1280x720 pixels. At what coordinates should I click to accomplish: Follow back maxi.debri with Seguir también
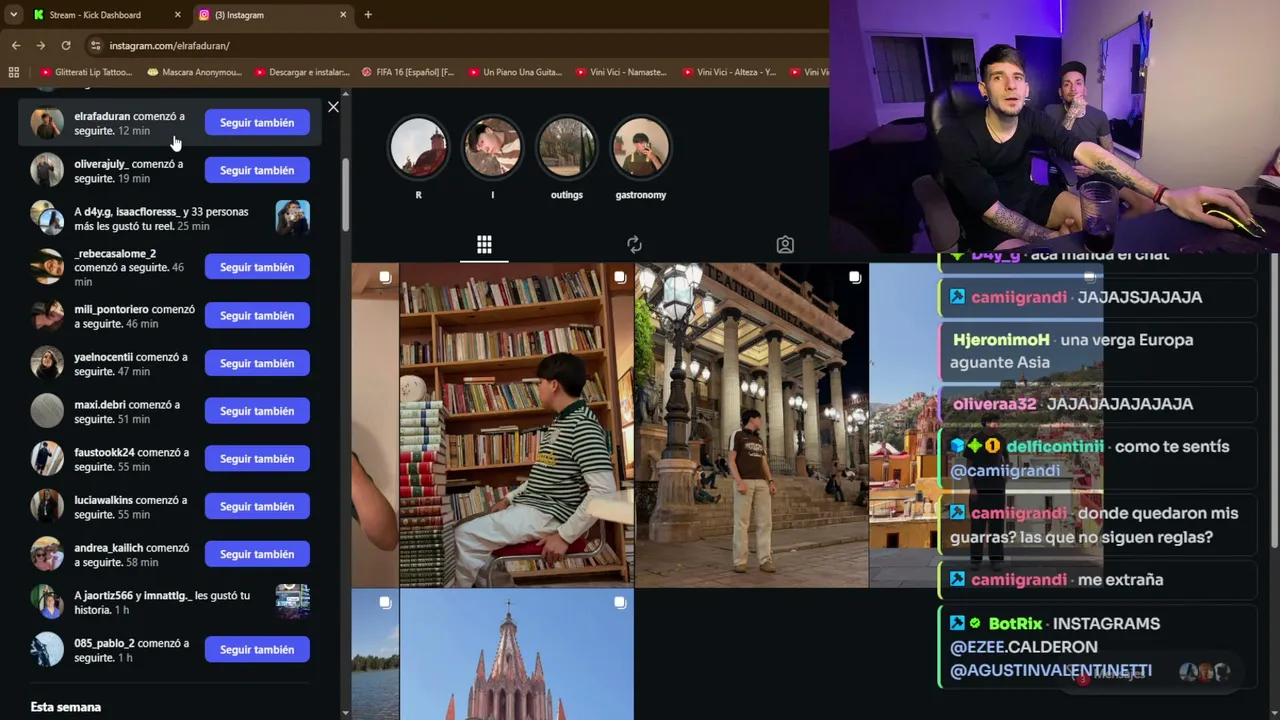pyautogui.click(x=257, y=411)
